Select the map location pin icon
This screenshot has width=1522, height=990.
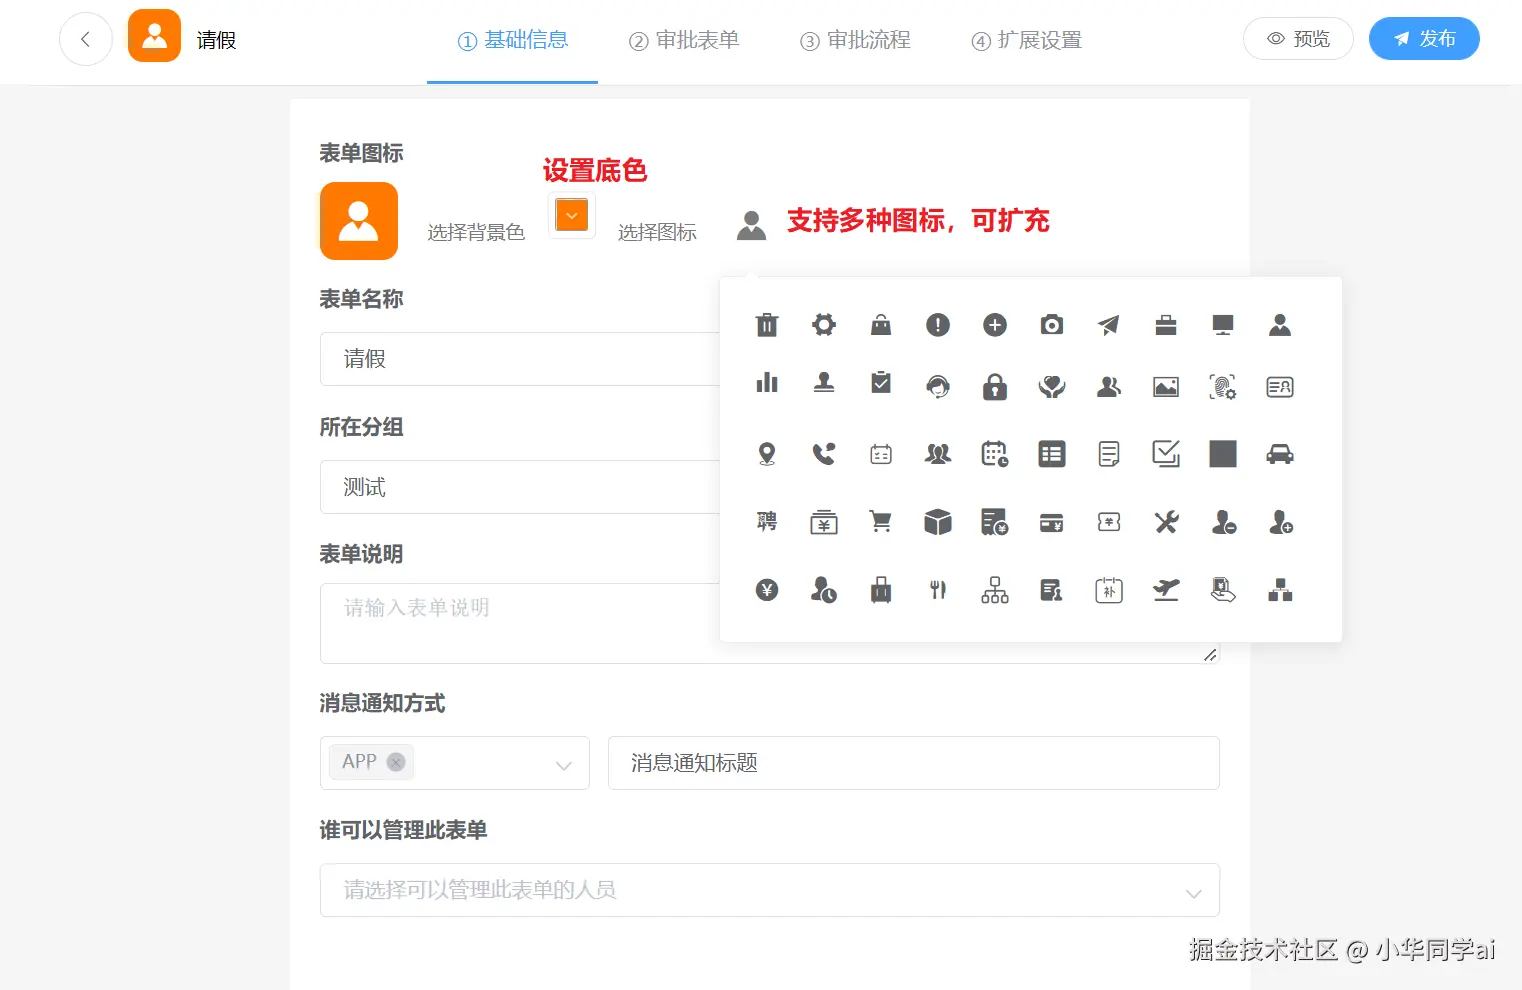coord(767,454)
